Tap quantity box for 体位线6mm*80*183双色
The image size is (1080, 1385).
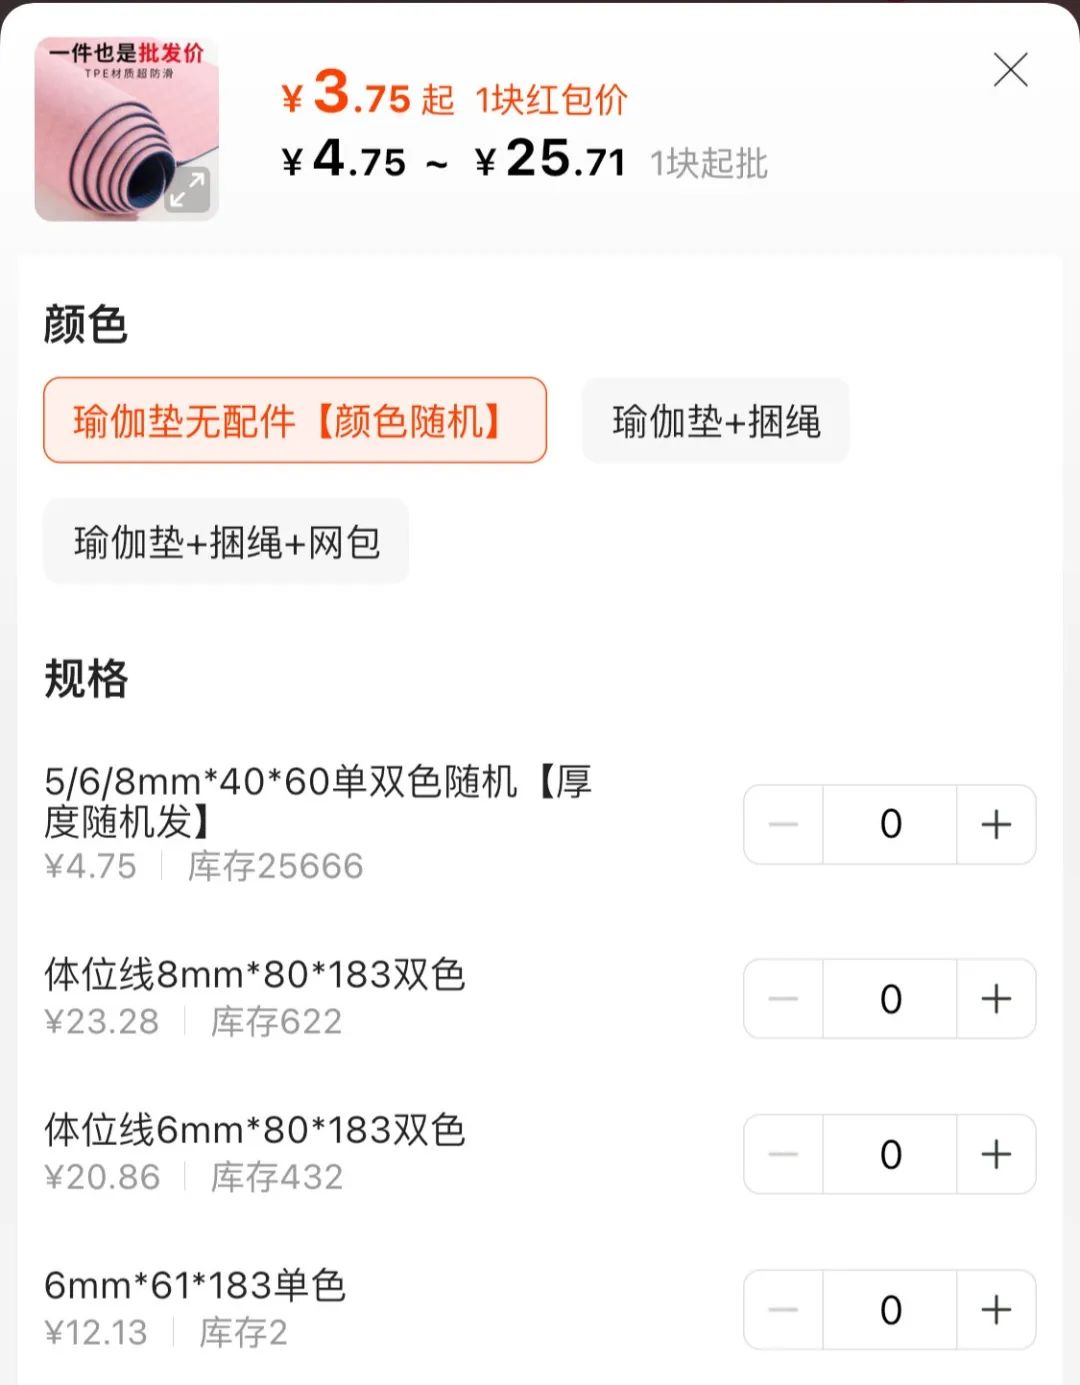(890, 1155)
